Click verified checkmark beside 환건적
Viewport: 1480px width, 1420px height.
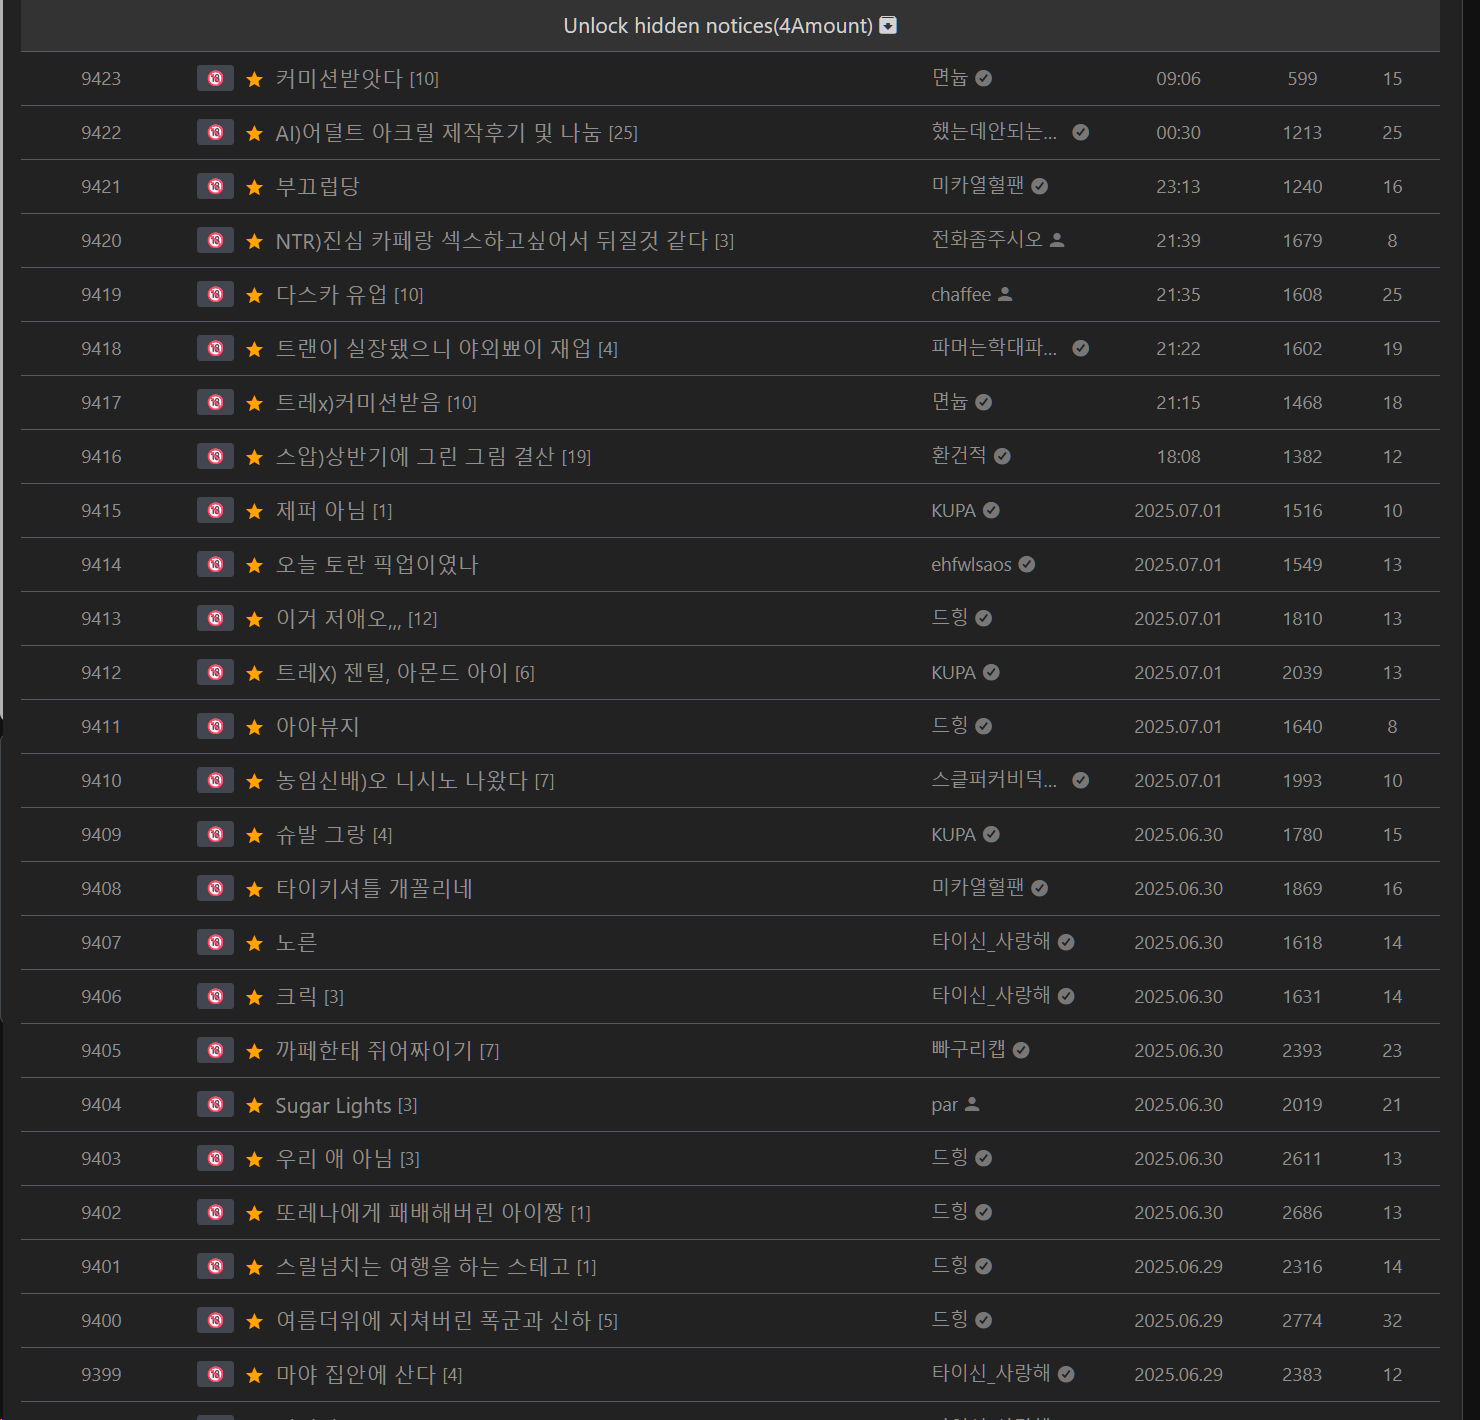click(1002, 456)
